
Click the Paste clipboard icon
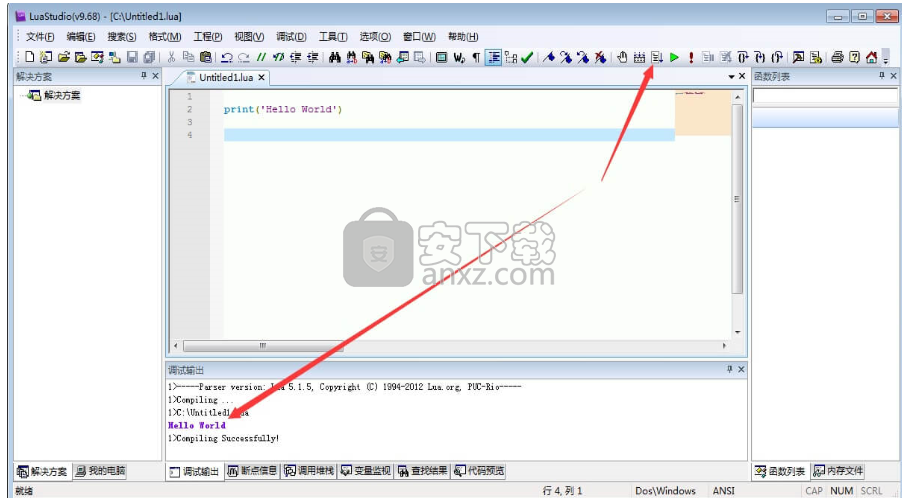pyautogui.click(x=205, y=58)
